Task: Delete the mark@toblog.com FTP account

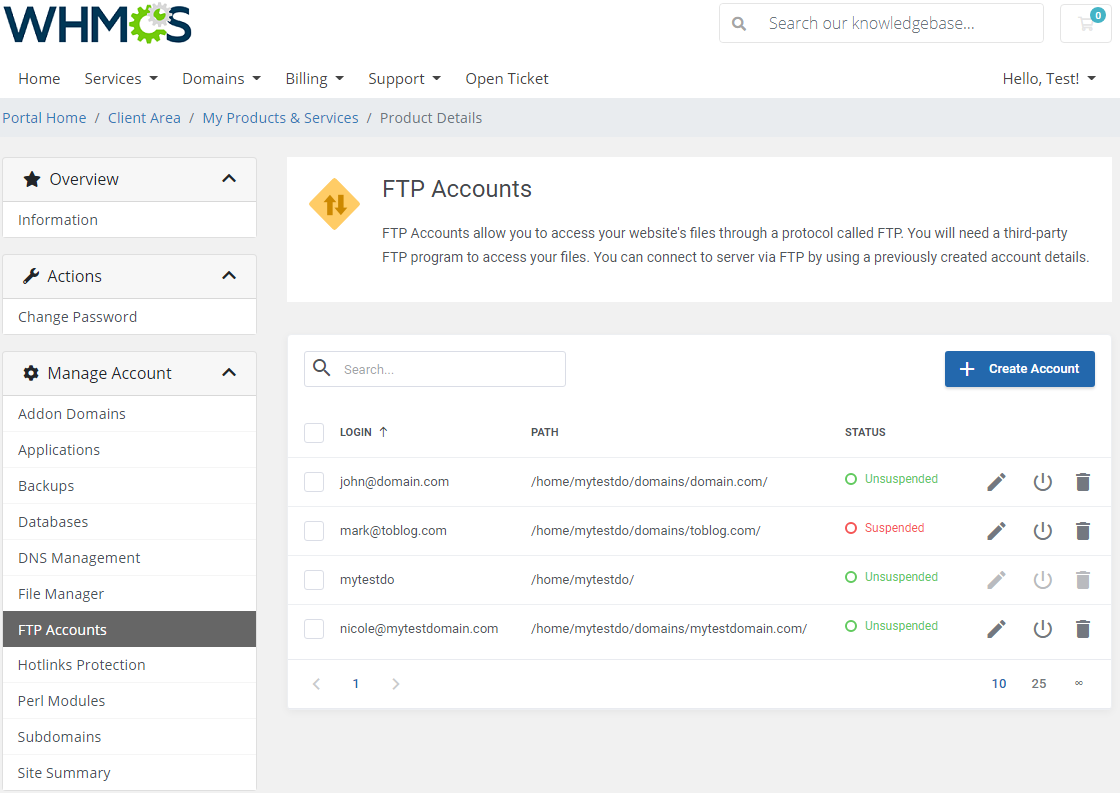Action: click(1083, 531)
